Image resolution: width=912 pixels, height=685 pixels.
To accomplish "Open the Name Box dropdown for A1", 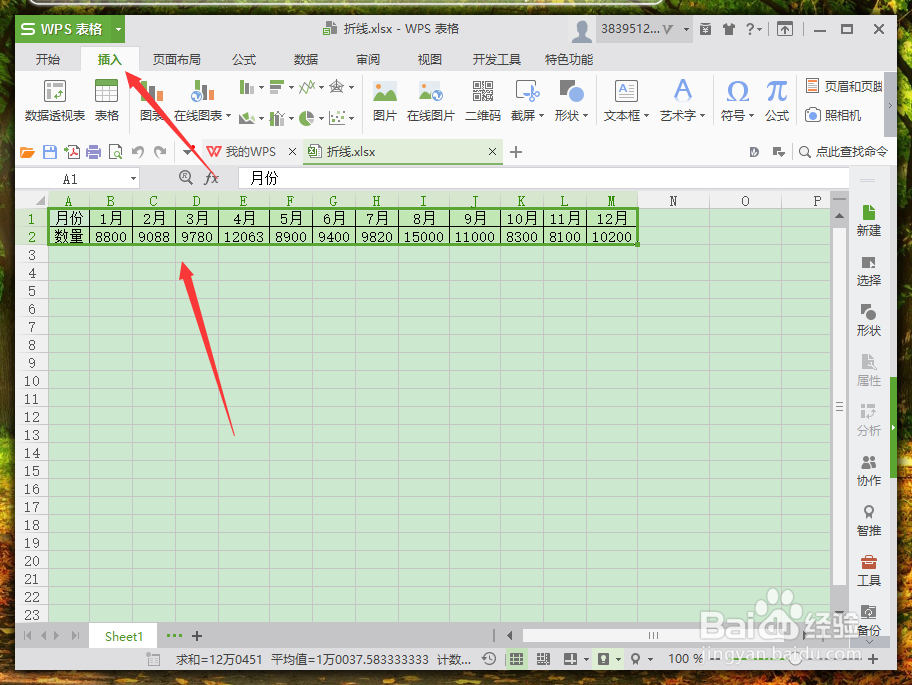I will coord(133,179).
